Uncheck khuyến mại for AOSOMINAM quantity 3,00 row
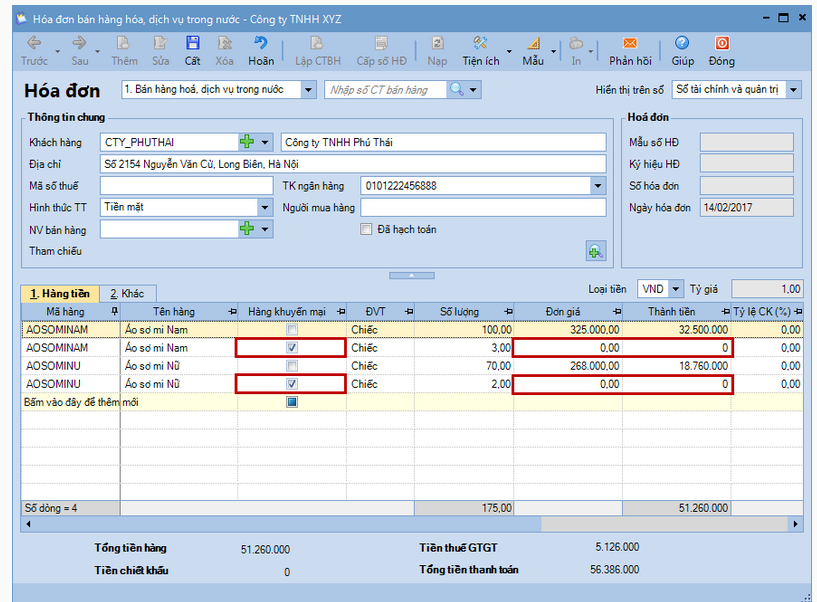 click(x=292, y=348)
